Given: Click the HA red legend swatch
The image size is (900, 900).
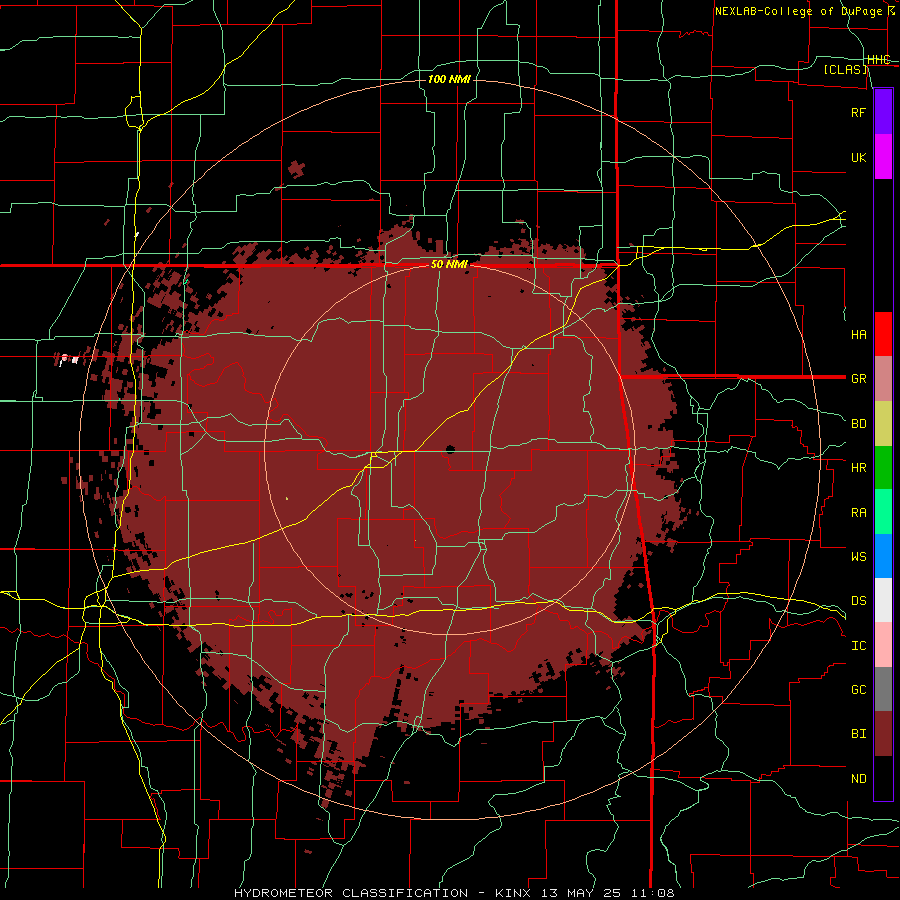Looking at the screenshot, I should (x=883, y=334).
